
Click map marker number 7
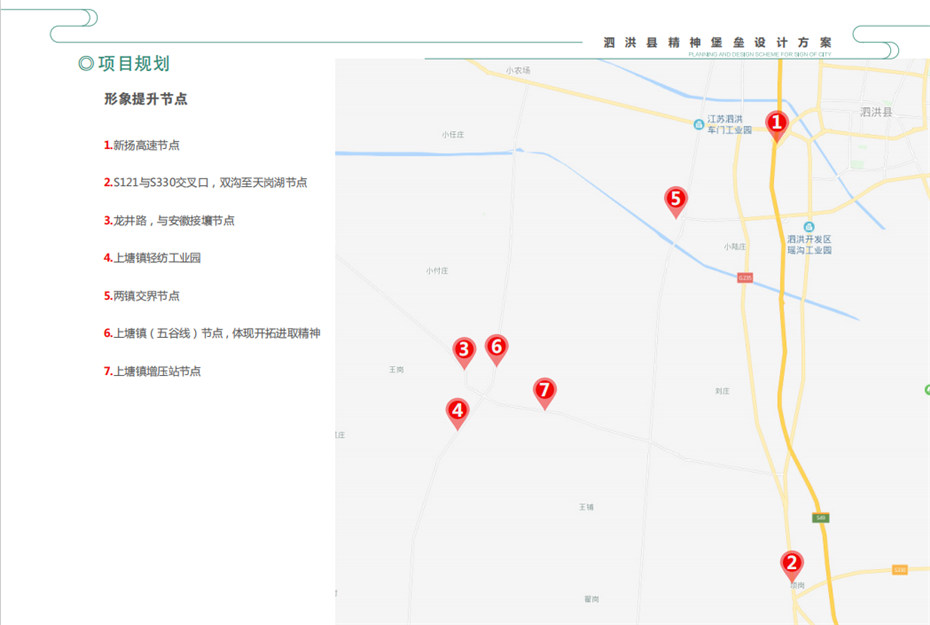tap(544, 390)
